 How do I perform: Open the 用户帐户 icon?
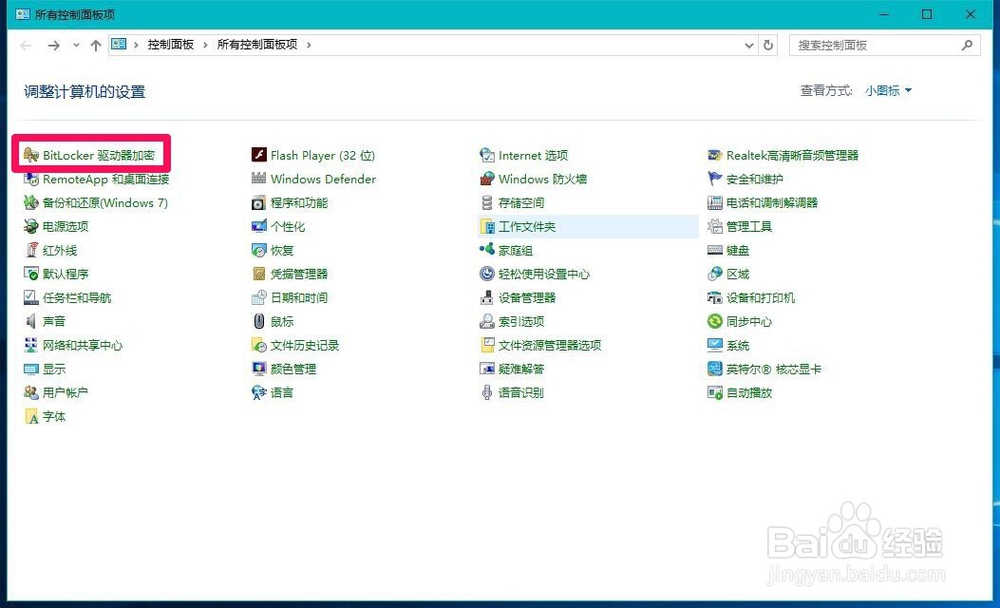coord(31,392)
